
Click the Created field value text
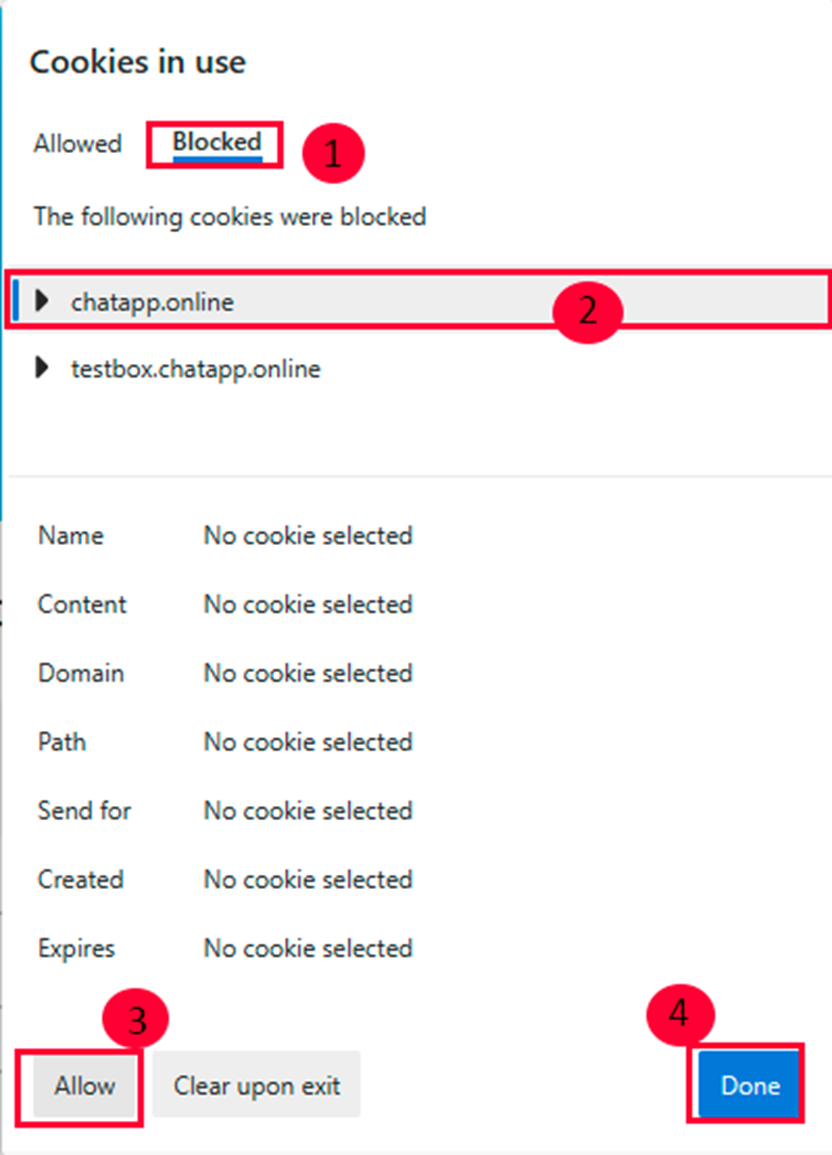pos(308,880)
